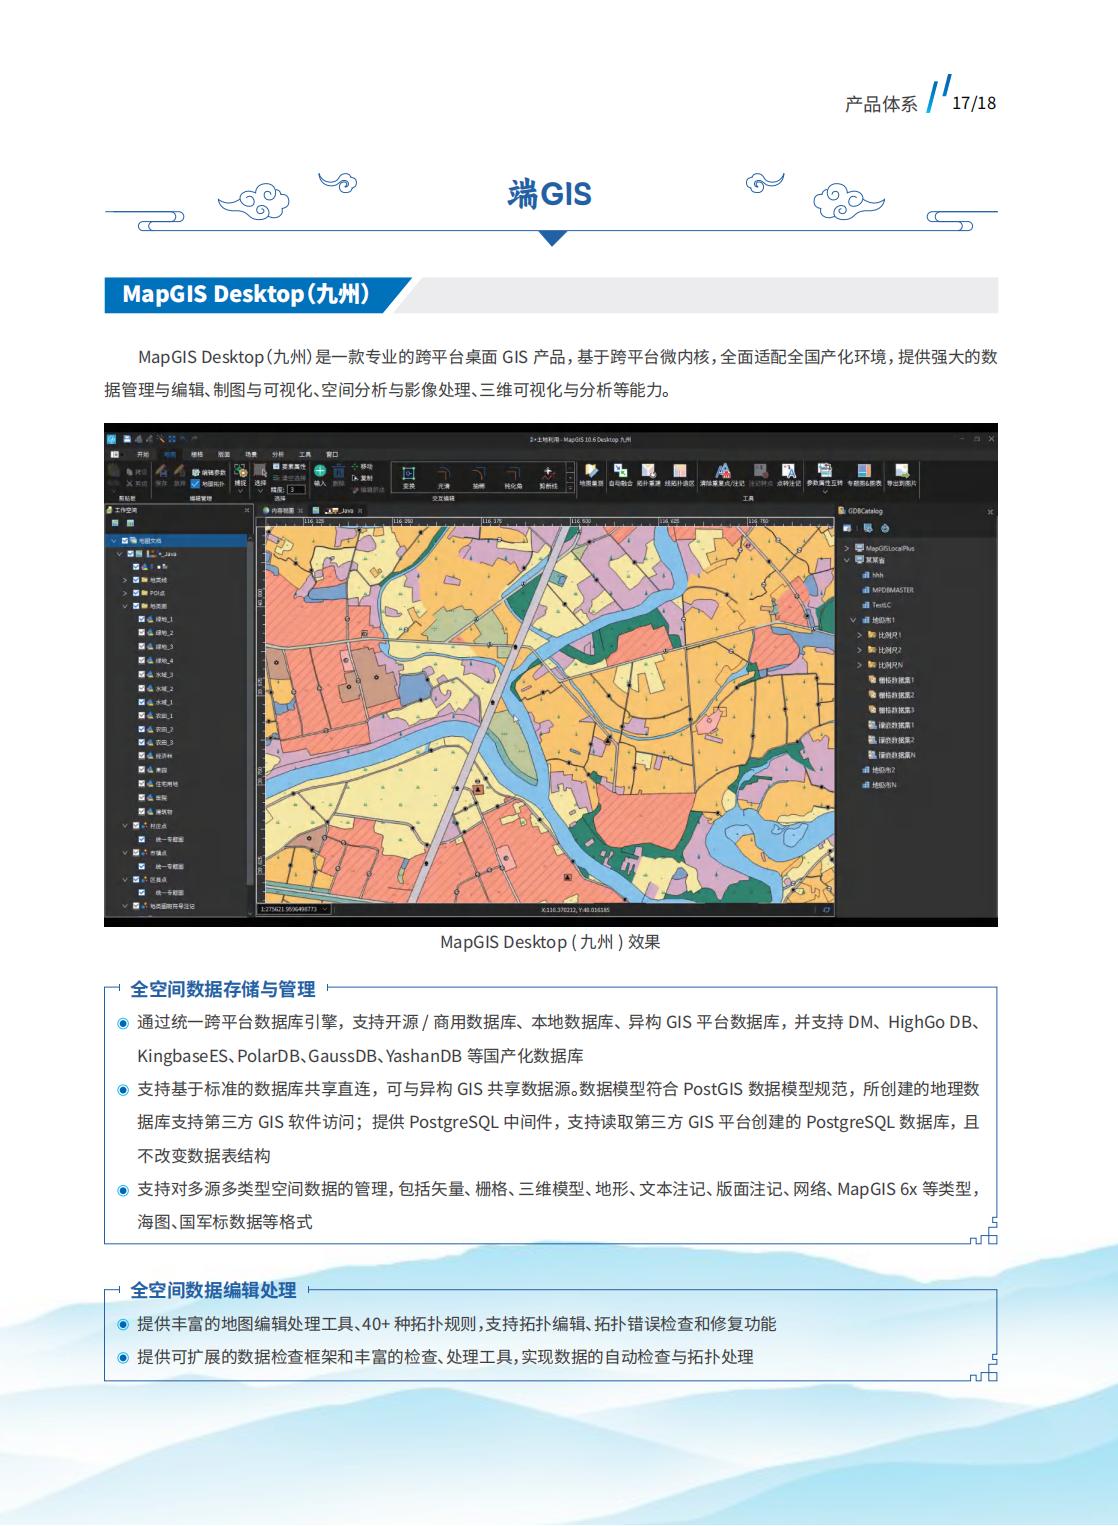1118x1526 pixels.
Task: Launch the 清除重复点/注记 cleanup tool
Action: [x=723, y=475]
